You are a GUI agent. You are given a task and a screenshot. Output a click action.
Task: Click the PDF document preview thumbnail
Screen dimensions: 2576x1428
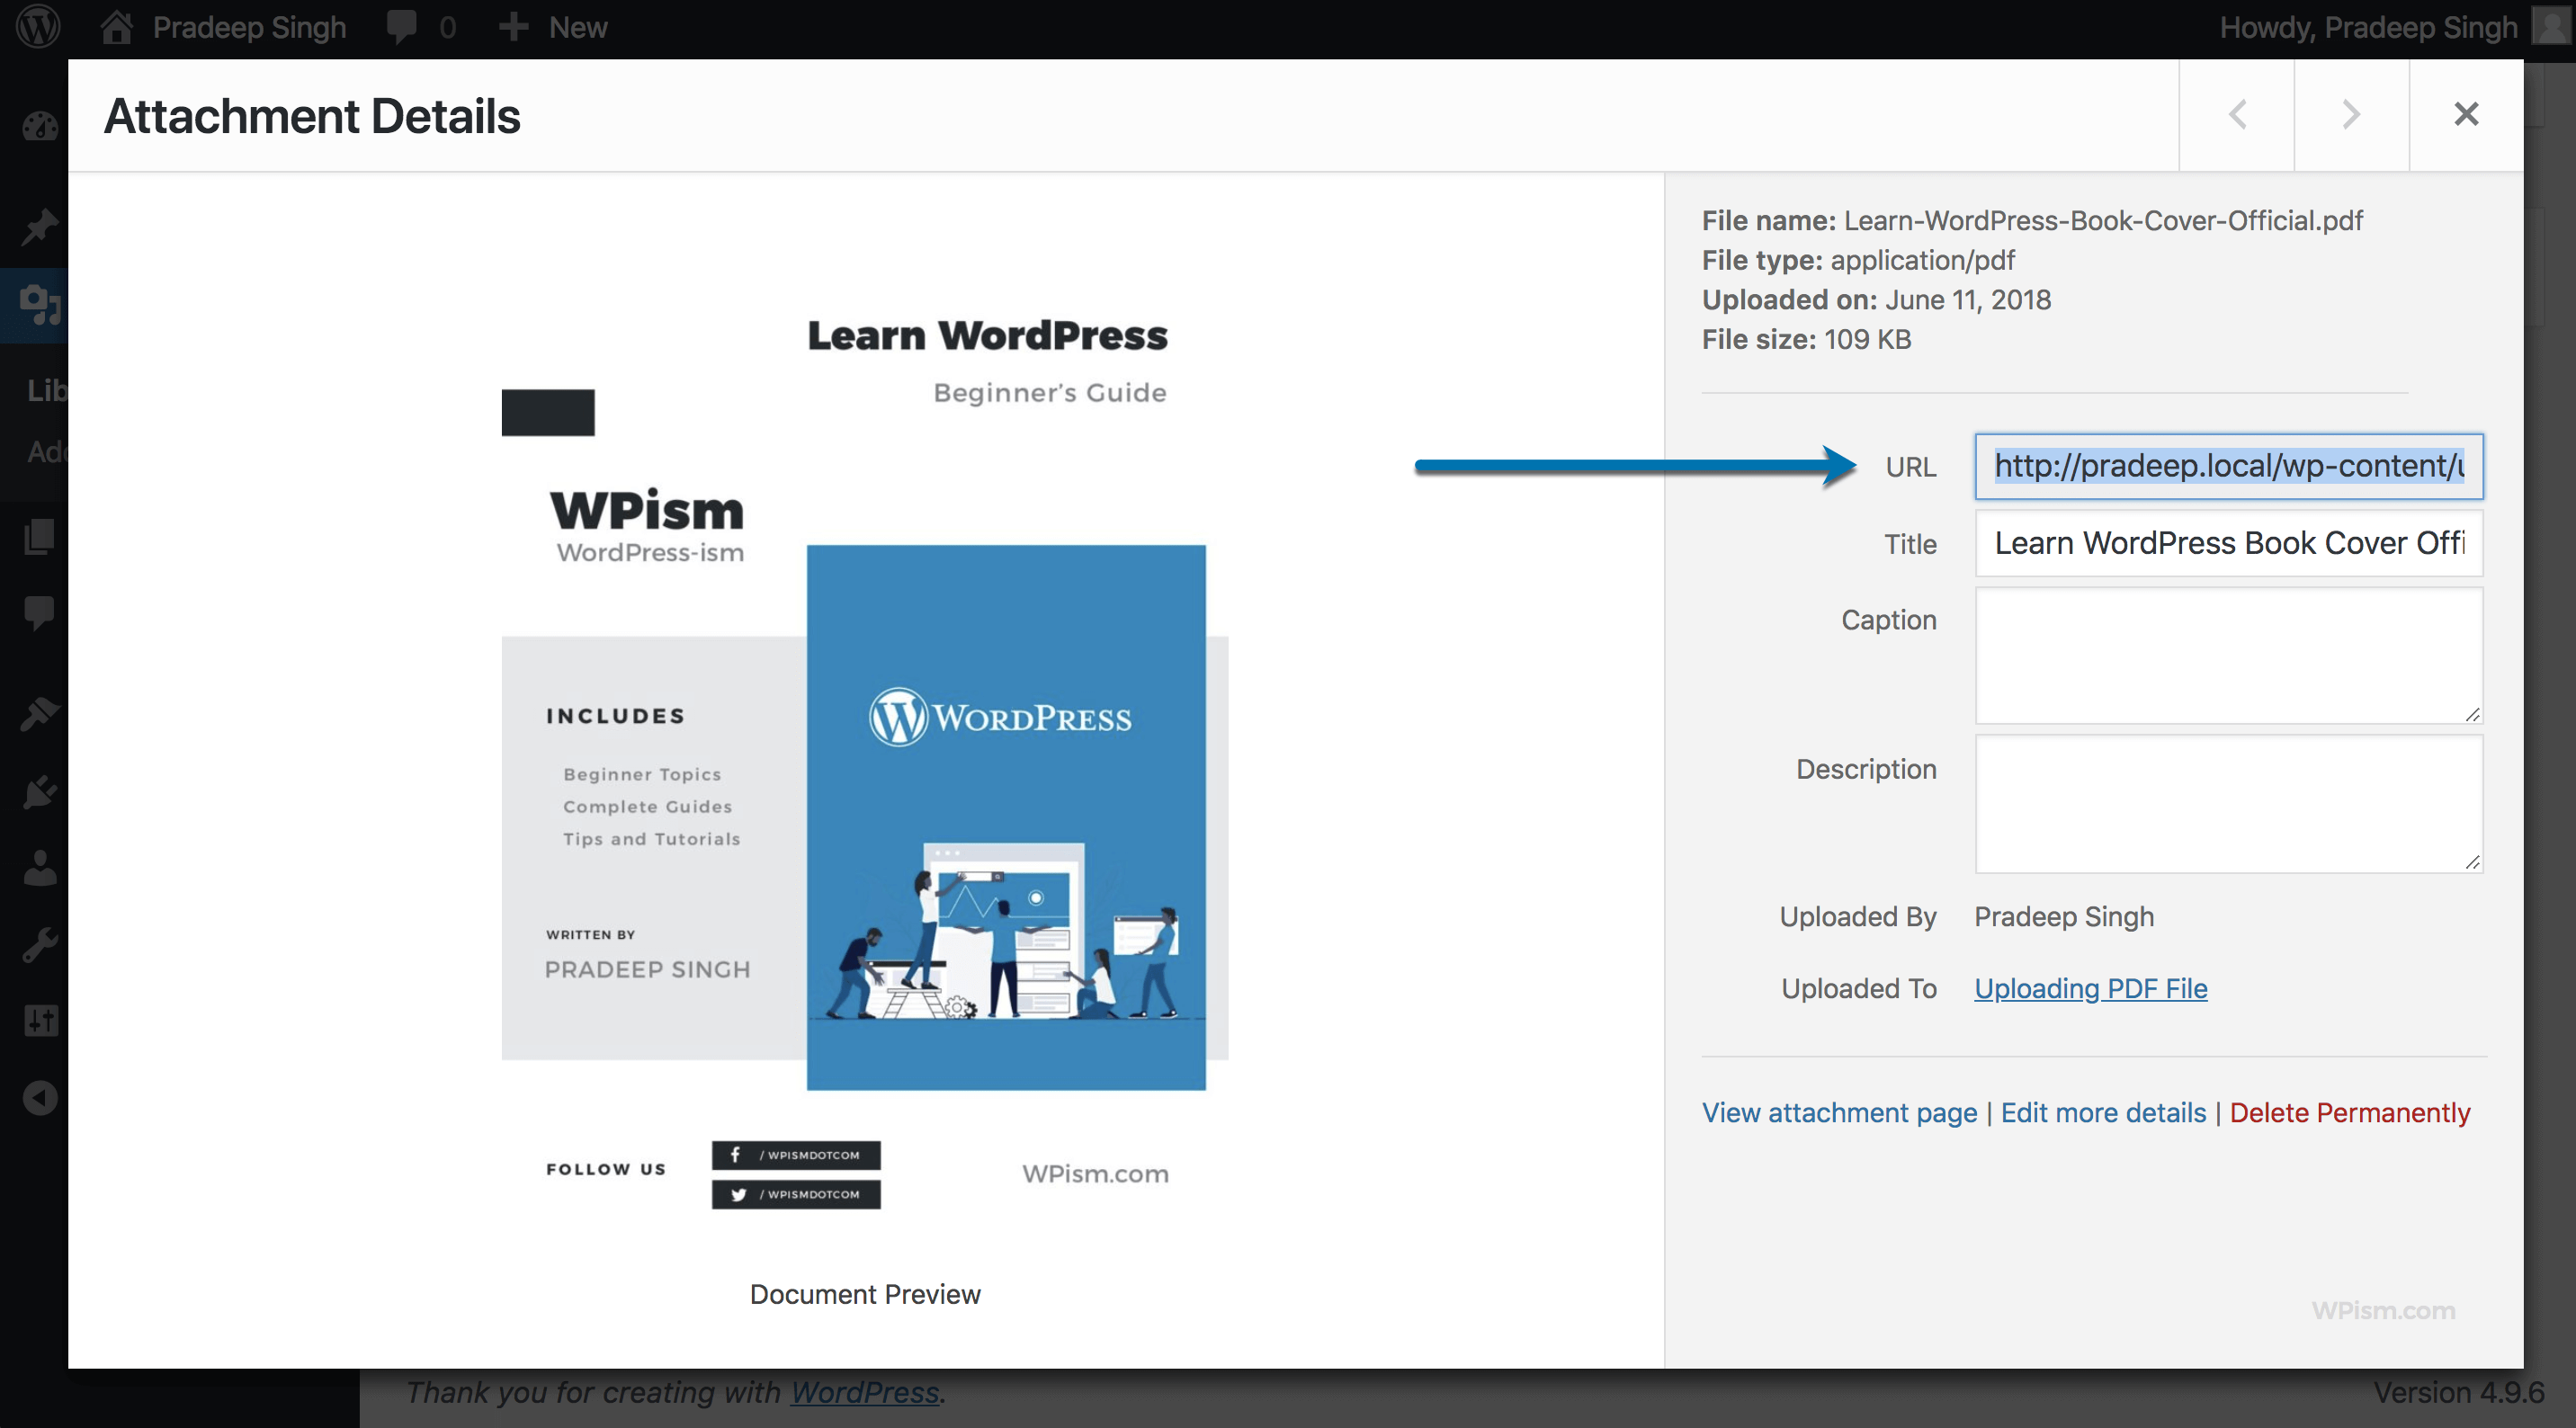tap(864, 760)
